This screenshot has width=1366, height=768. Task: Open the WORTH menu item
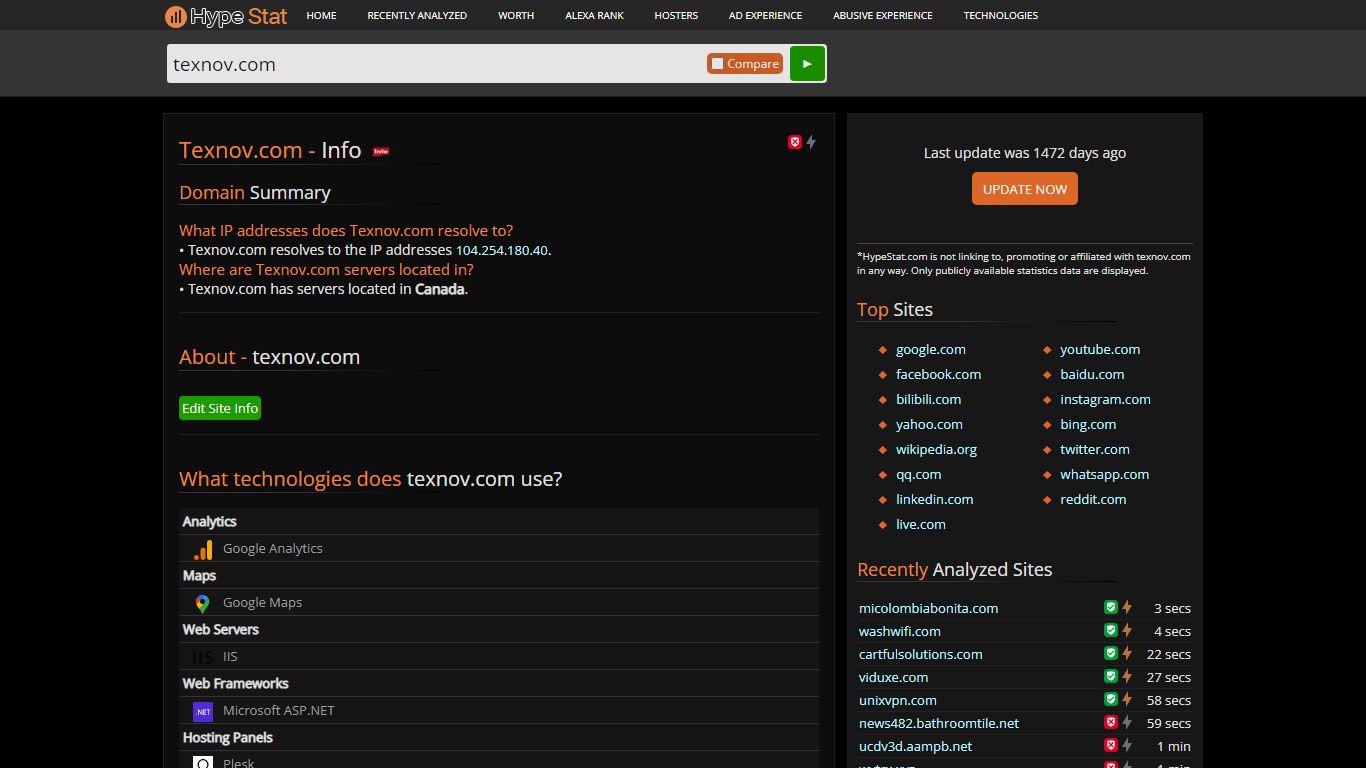pyautogui.click(x=516, y=15)
